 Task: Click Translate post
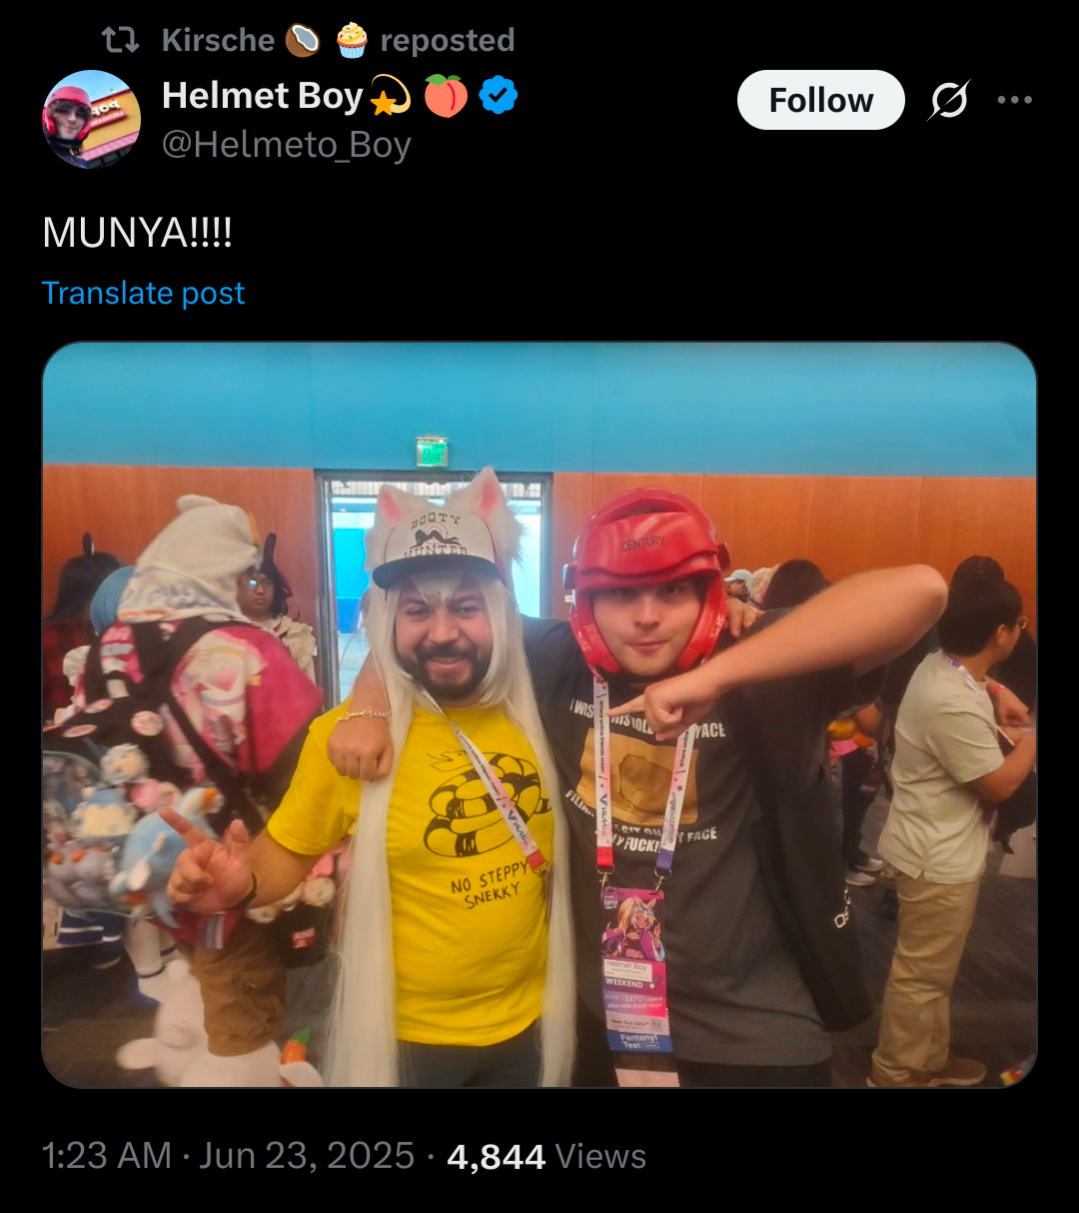tap(143, 293)
